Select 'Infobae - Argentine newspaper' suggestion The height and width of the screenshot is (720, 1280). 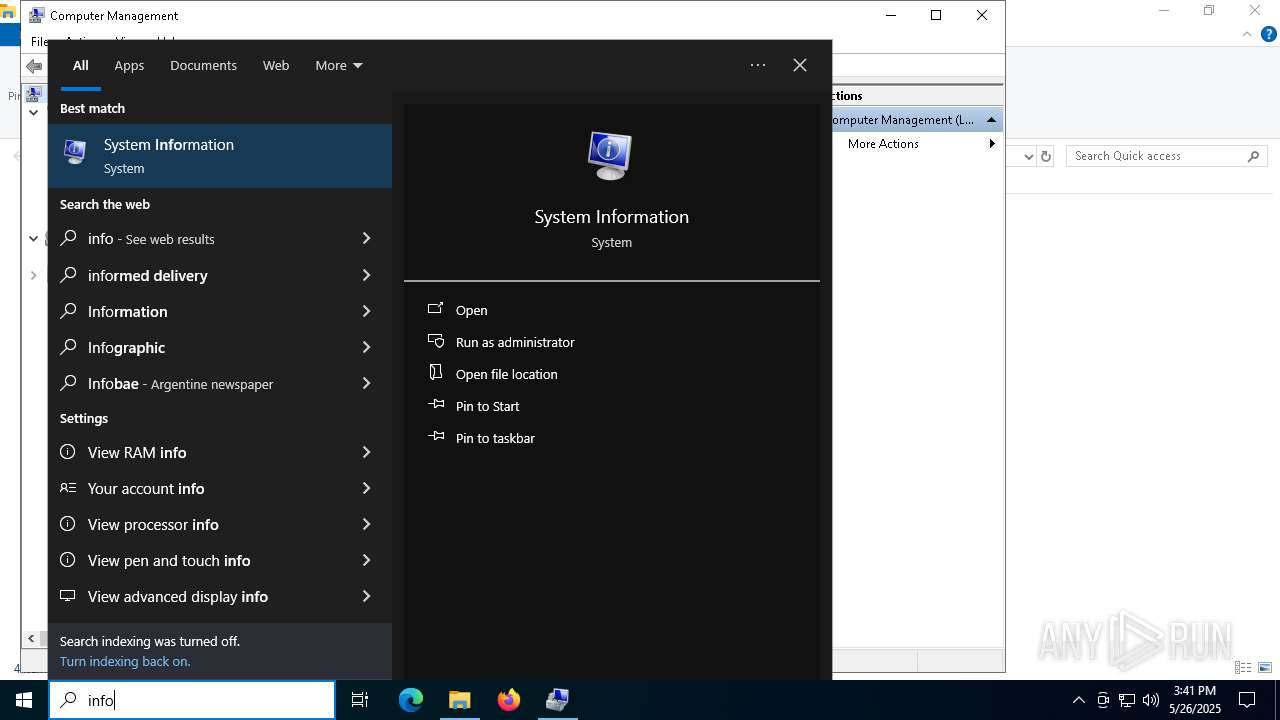[x=180, y=383]
